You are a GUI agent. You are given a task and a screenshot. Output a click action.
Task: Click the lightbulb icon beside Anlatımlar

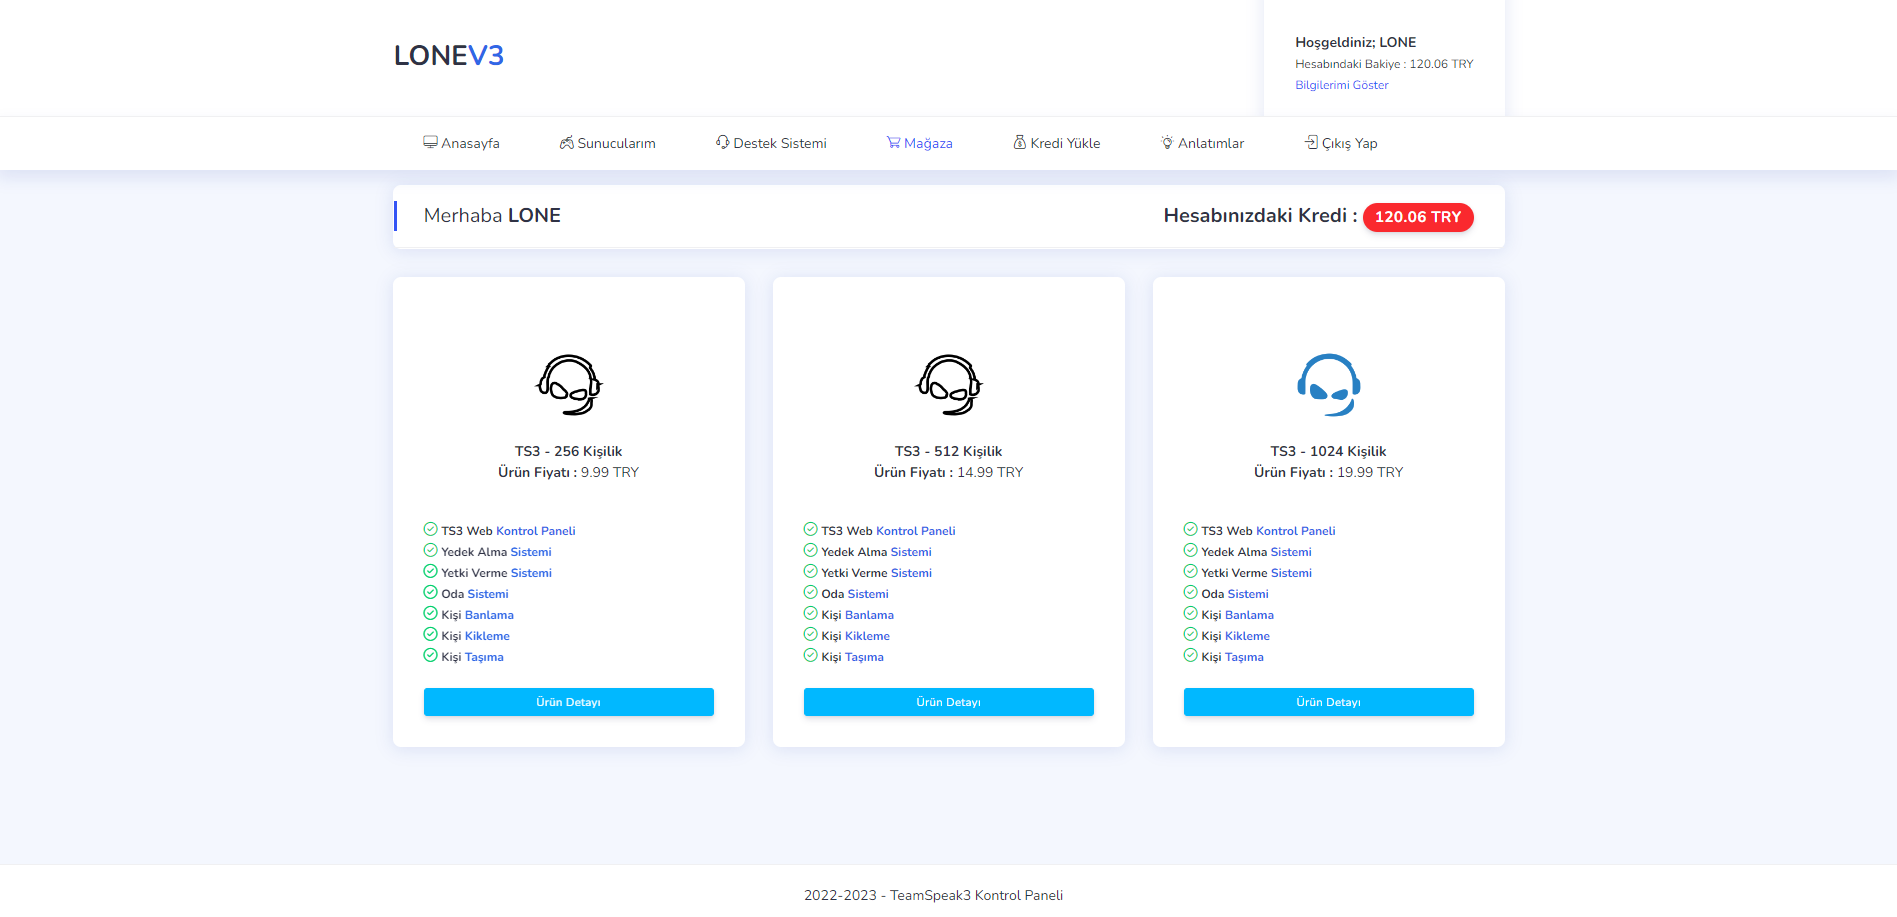point(1167,142)
